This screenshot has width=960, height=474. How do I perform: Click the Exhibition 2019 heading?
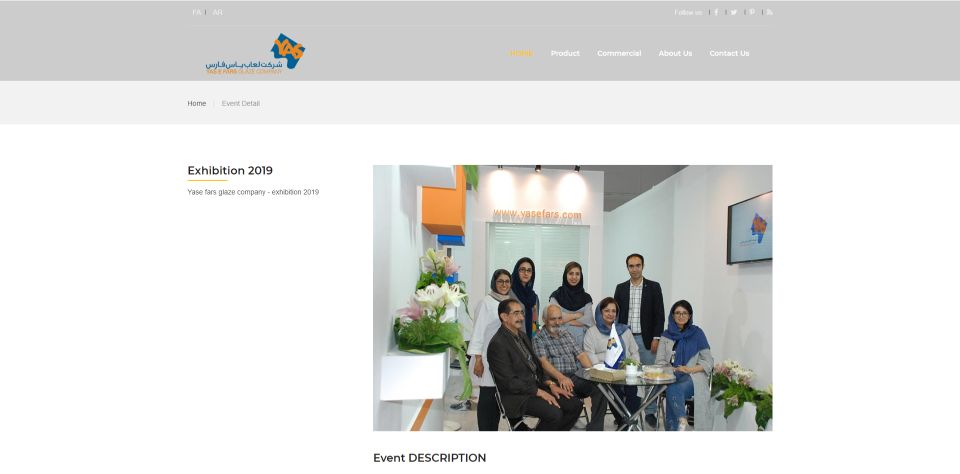230,170
